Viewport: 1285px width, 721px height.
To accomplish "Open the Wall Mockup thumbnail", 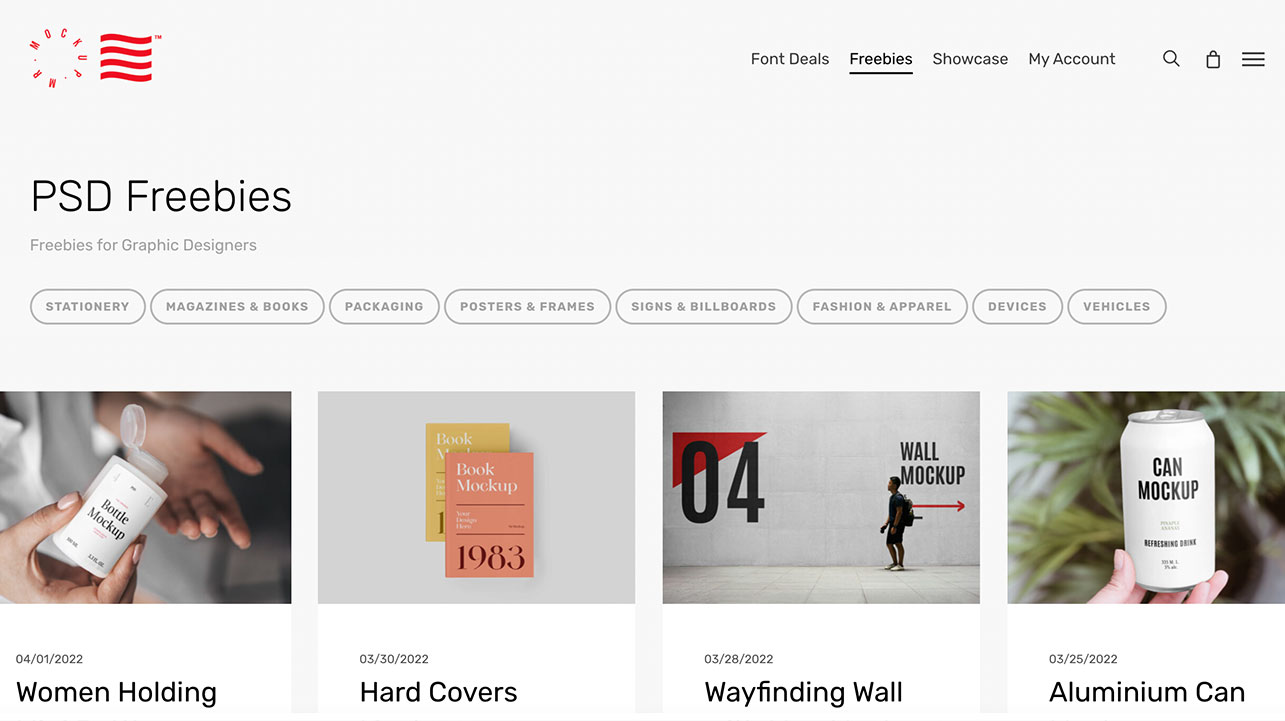I will click(821, 497).
